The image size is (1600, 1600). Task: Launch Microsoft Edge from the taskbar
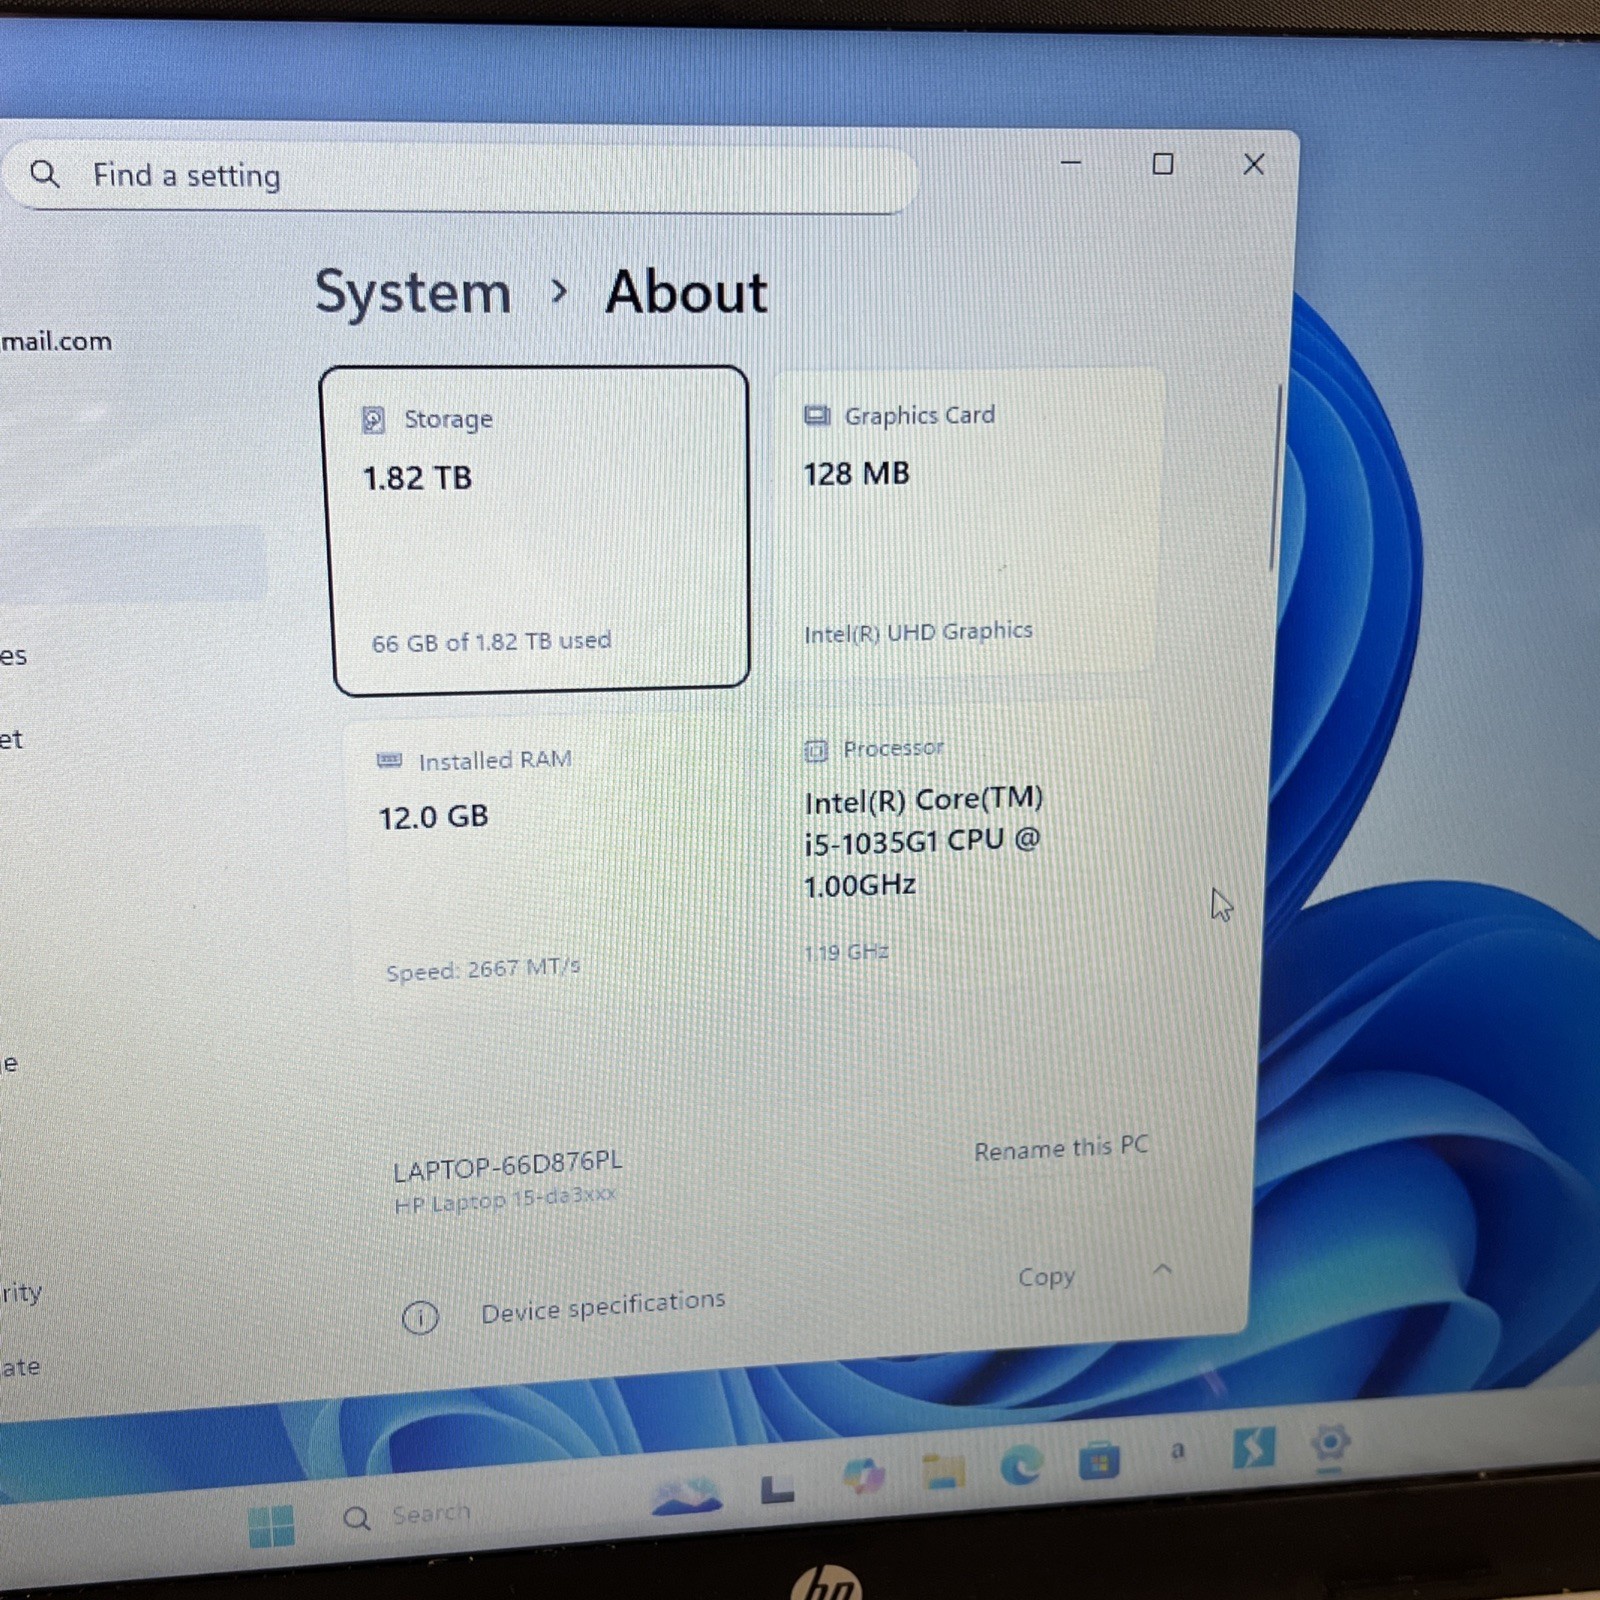click(1021, 1466)
